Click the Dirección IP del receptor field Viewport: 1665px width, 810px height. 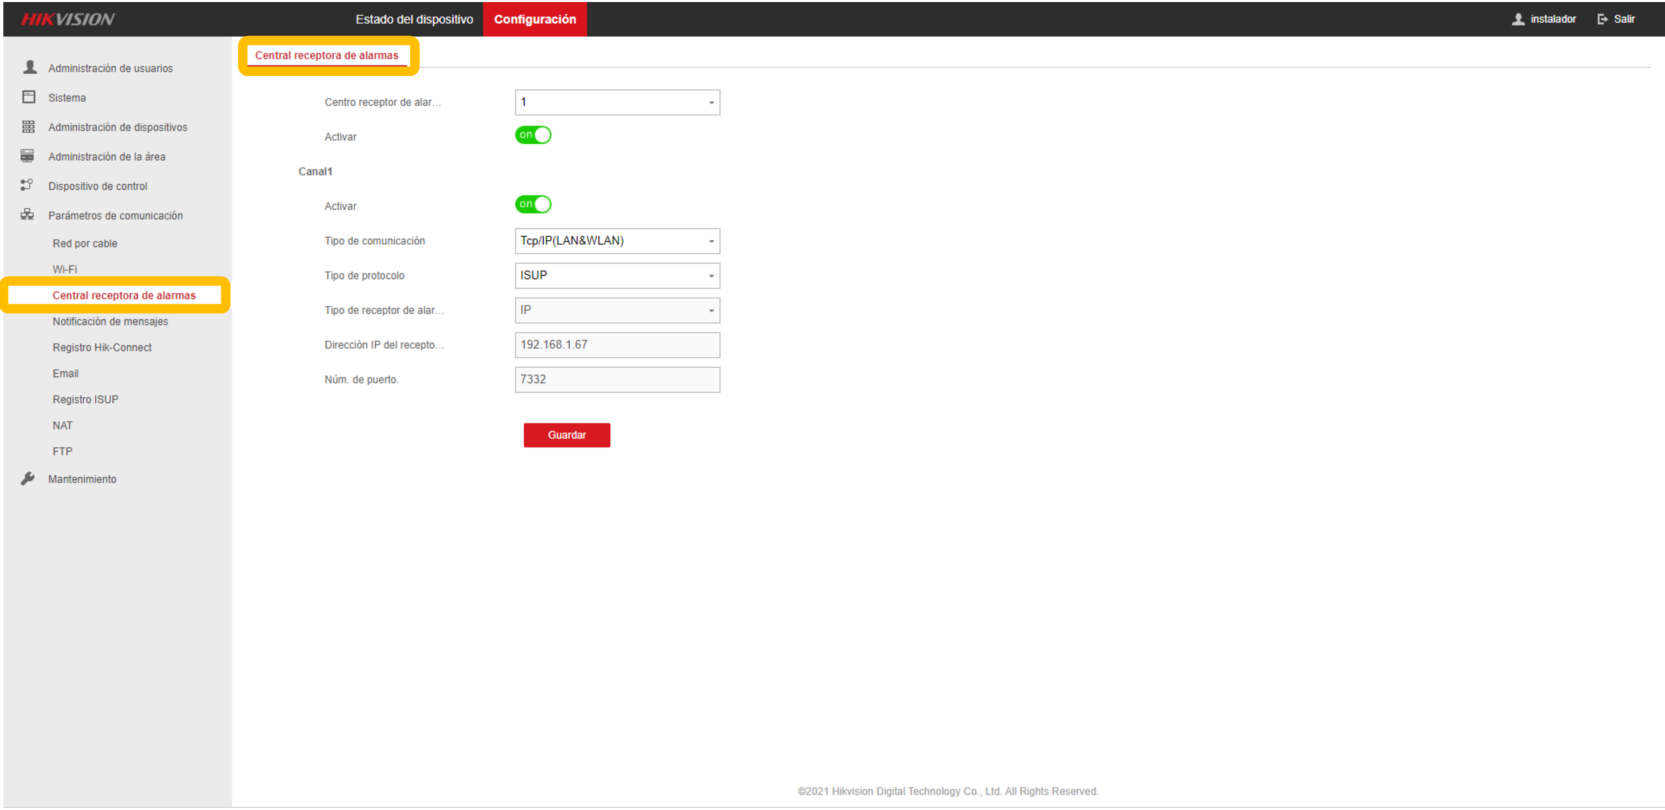pyautogui.click(x=617, y=345)
